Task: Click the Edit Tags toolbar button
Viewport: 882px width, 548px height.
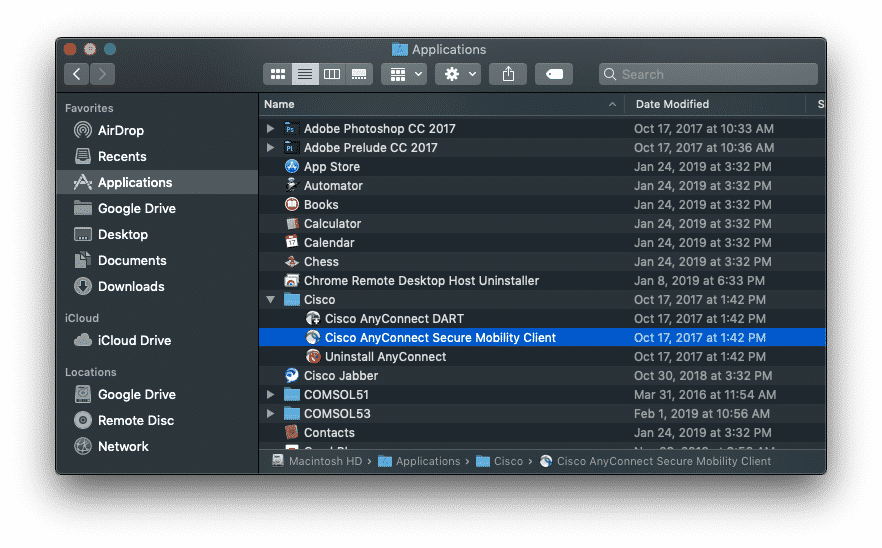Action: (x=554, y=74)
